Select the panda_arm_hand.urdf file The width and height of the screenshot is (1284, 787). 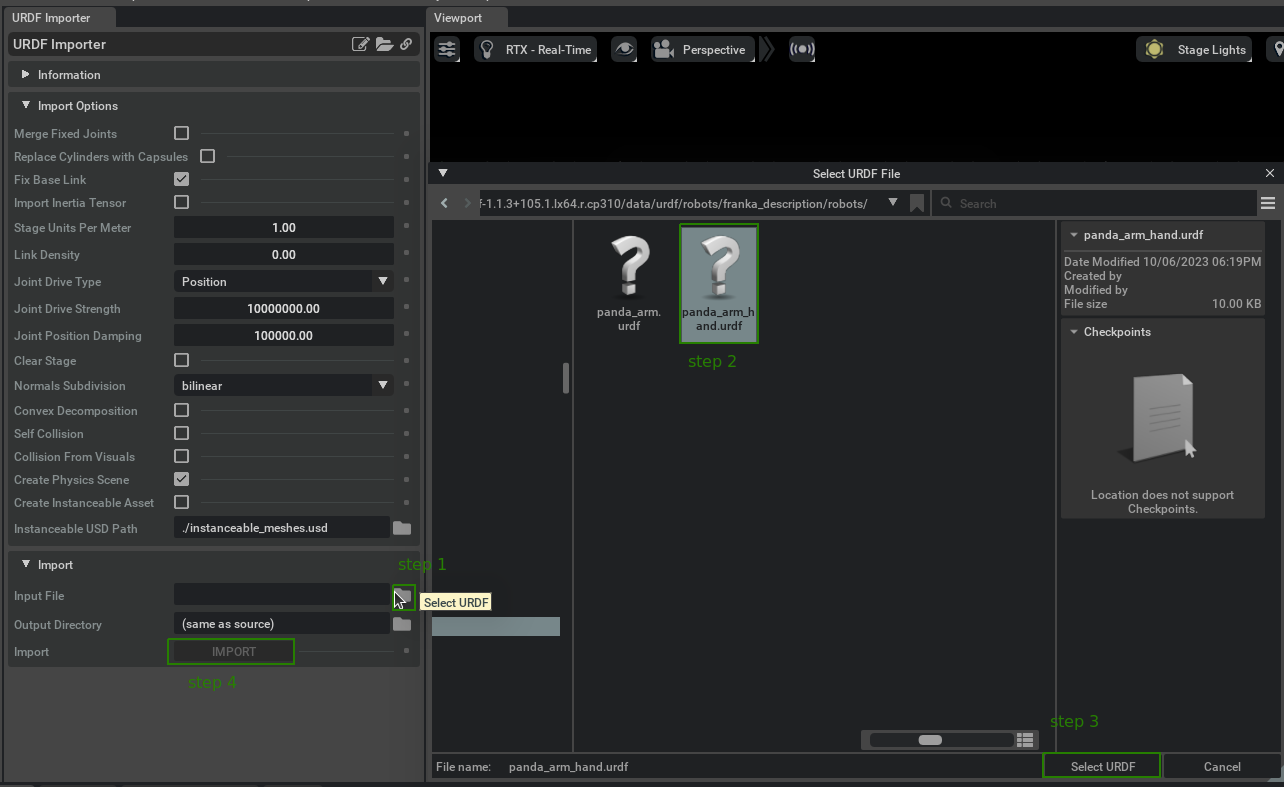pos(719,283)
